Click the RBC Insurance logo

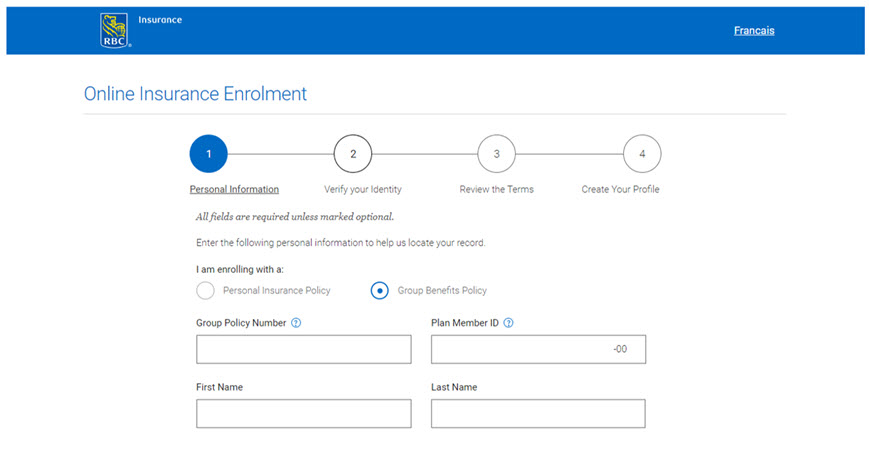click(115, 30)
